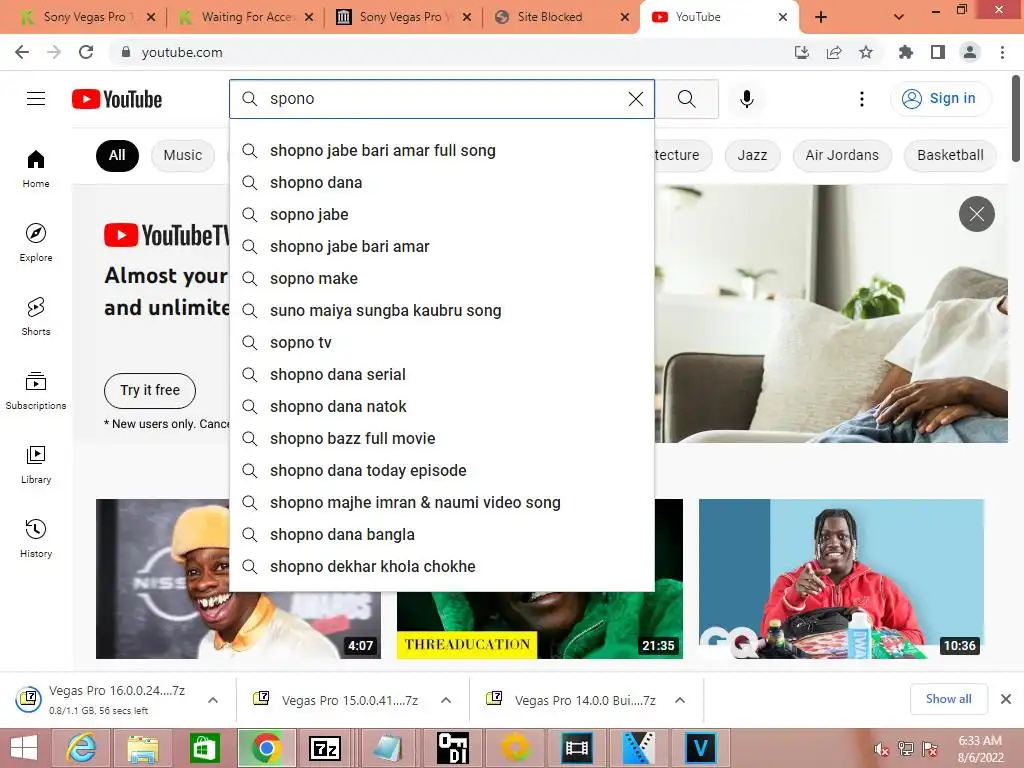1024x768 pixels.
Task: Choose suggestion sopno jabe
Action: pos(442,215)
